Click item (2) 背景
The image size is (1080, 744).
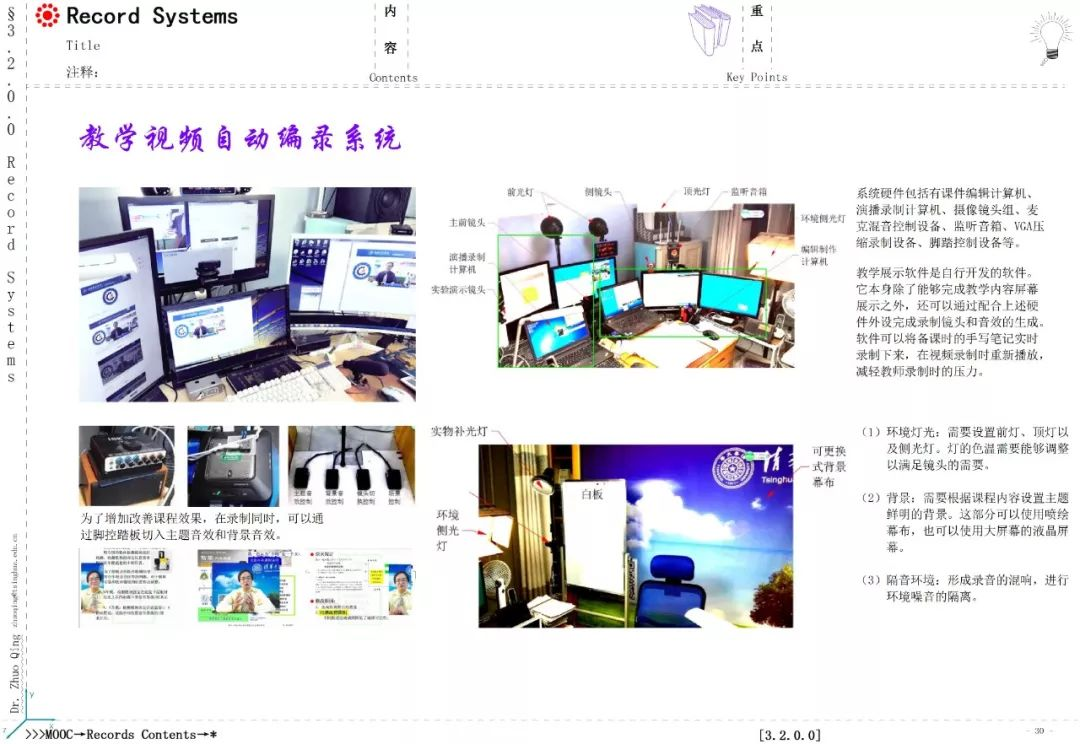pyautogui.click(x=964, y=523)
